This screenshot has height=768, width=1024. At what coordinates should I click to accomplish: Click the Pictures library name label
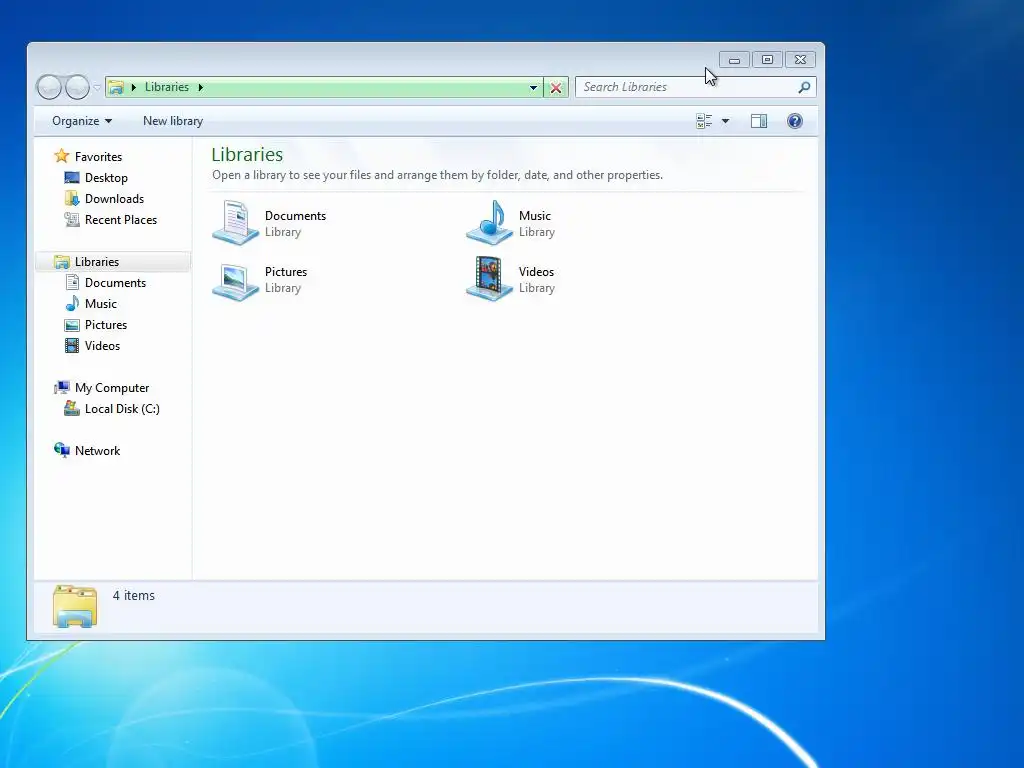286,272
